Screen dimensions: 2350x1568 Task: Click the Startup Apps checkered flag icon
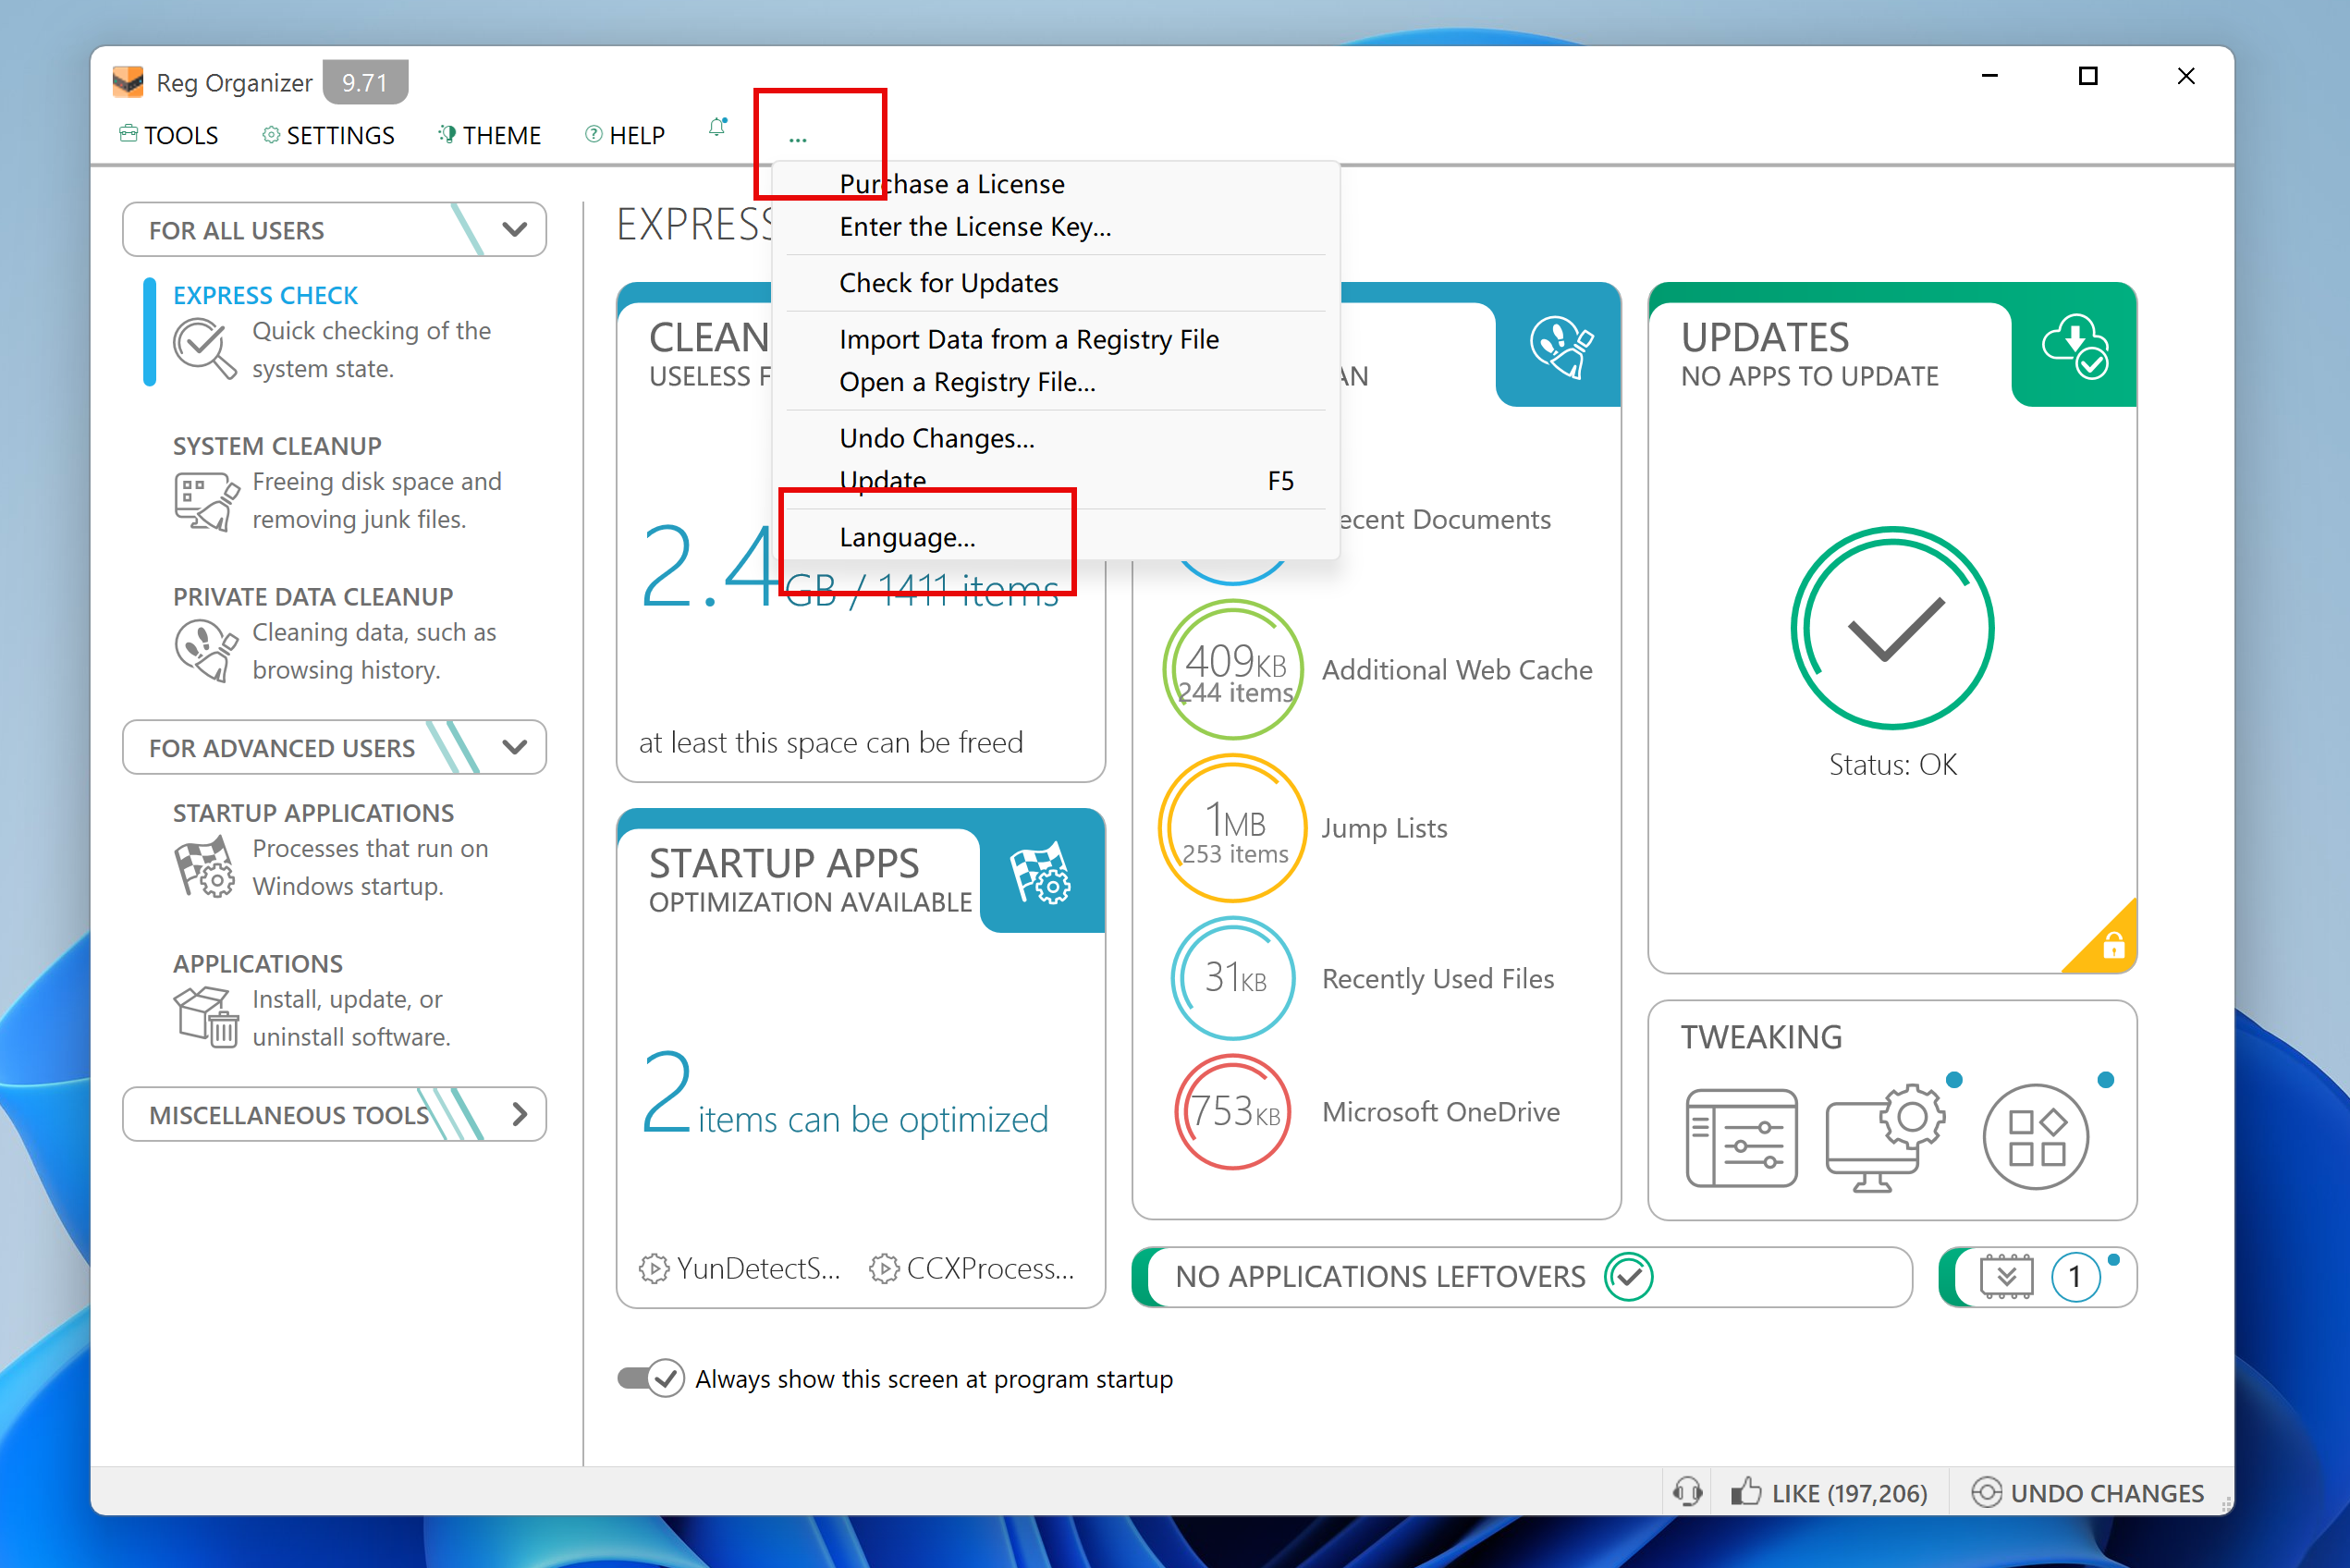[1041, 874]
